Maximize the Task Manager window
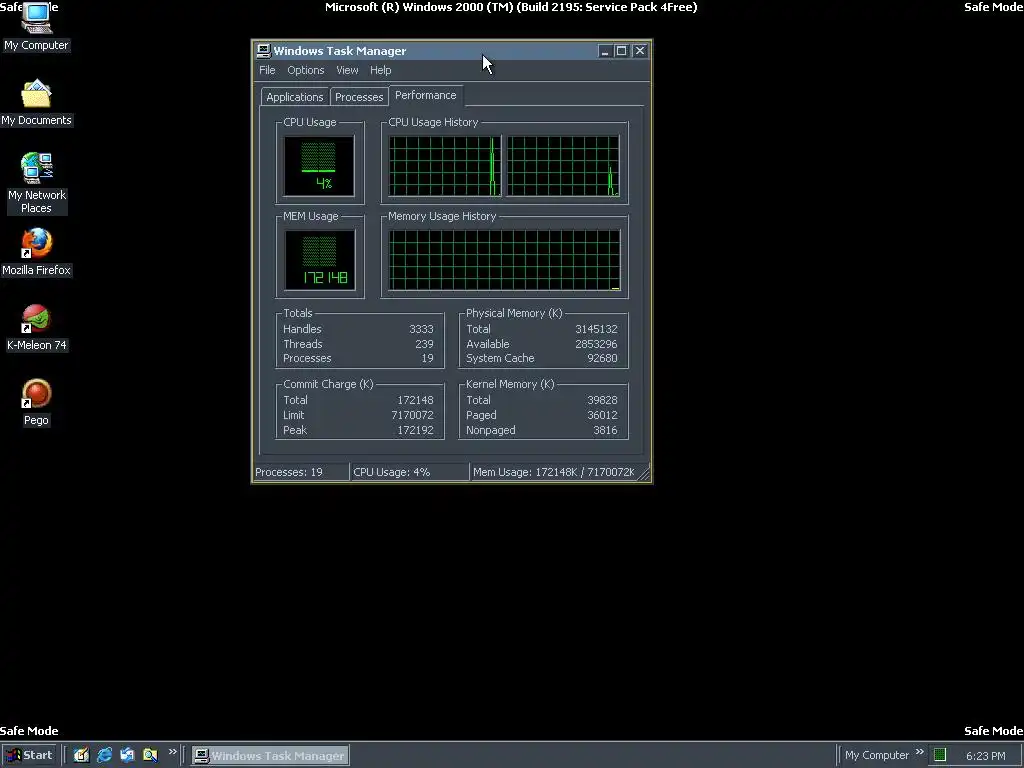The height and width of the screenshot is (768, 1024). click(x=622, y=51)
